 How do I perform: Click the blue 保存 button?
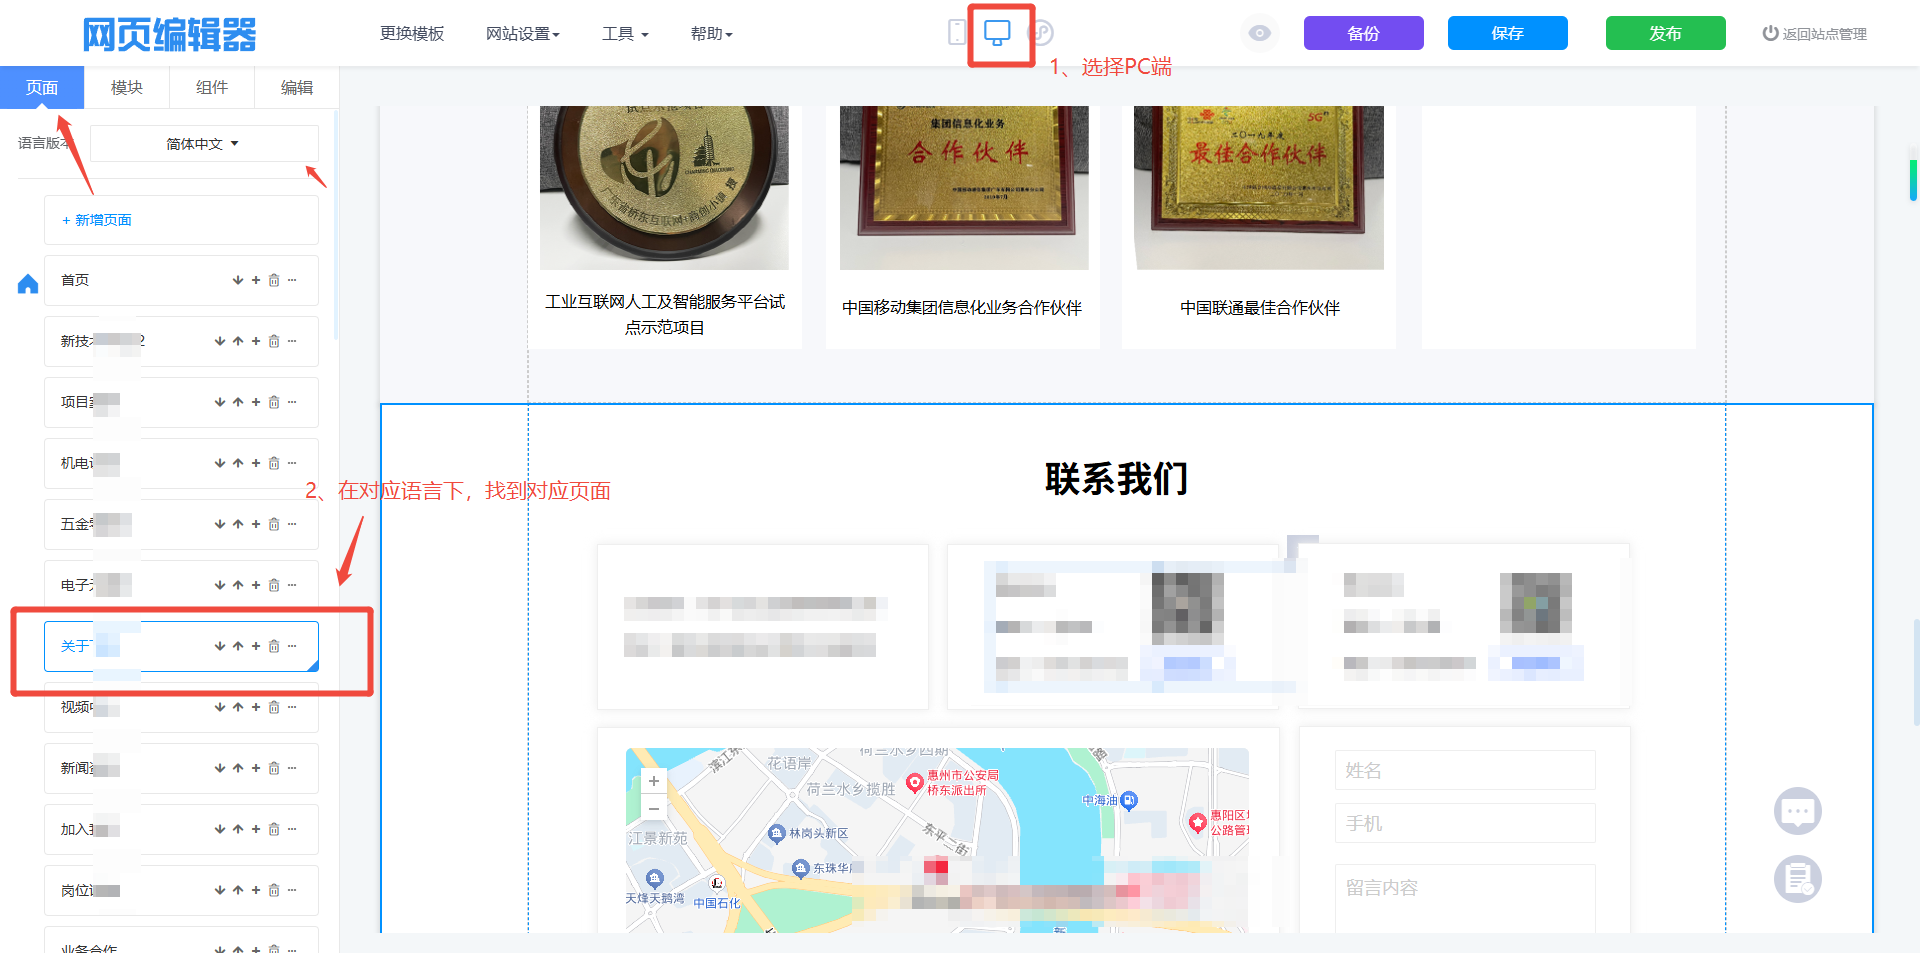1507,33
